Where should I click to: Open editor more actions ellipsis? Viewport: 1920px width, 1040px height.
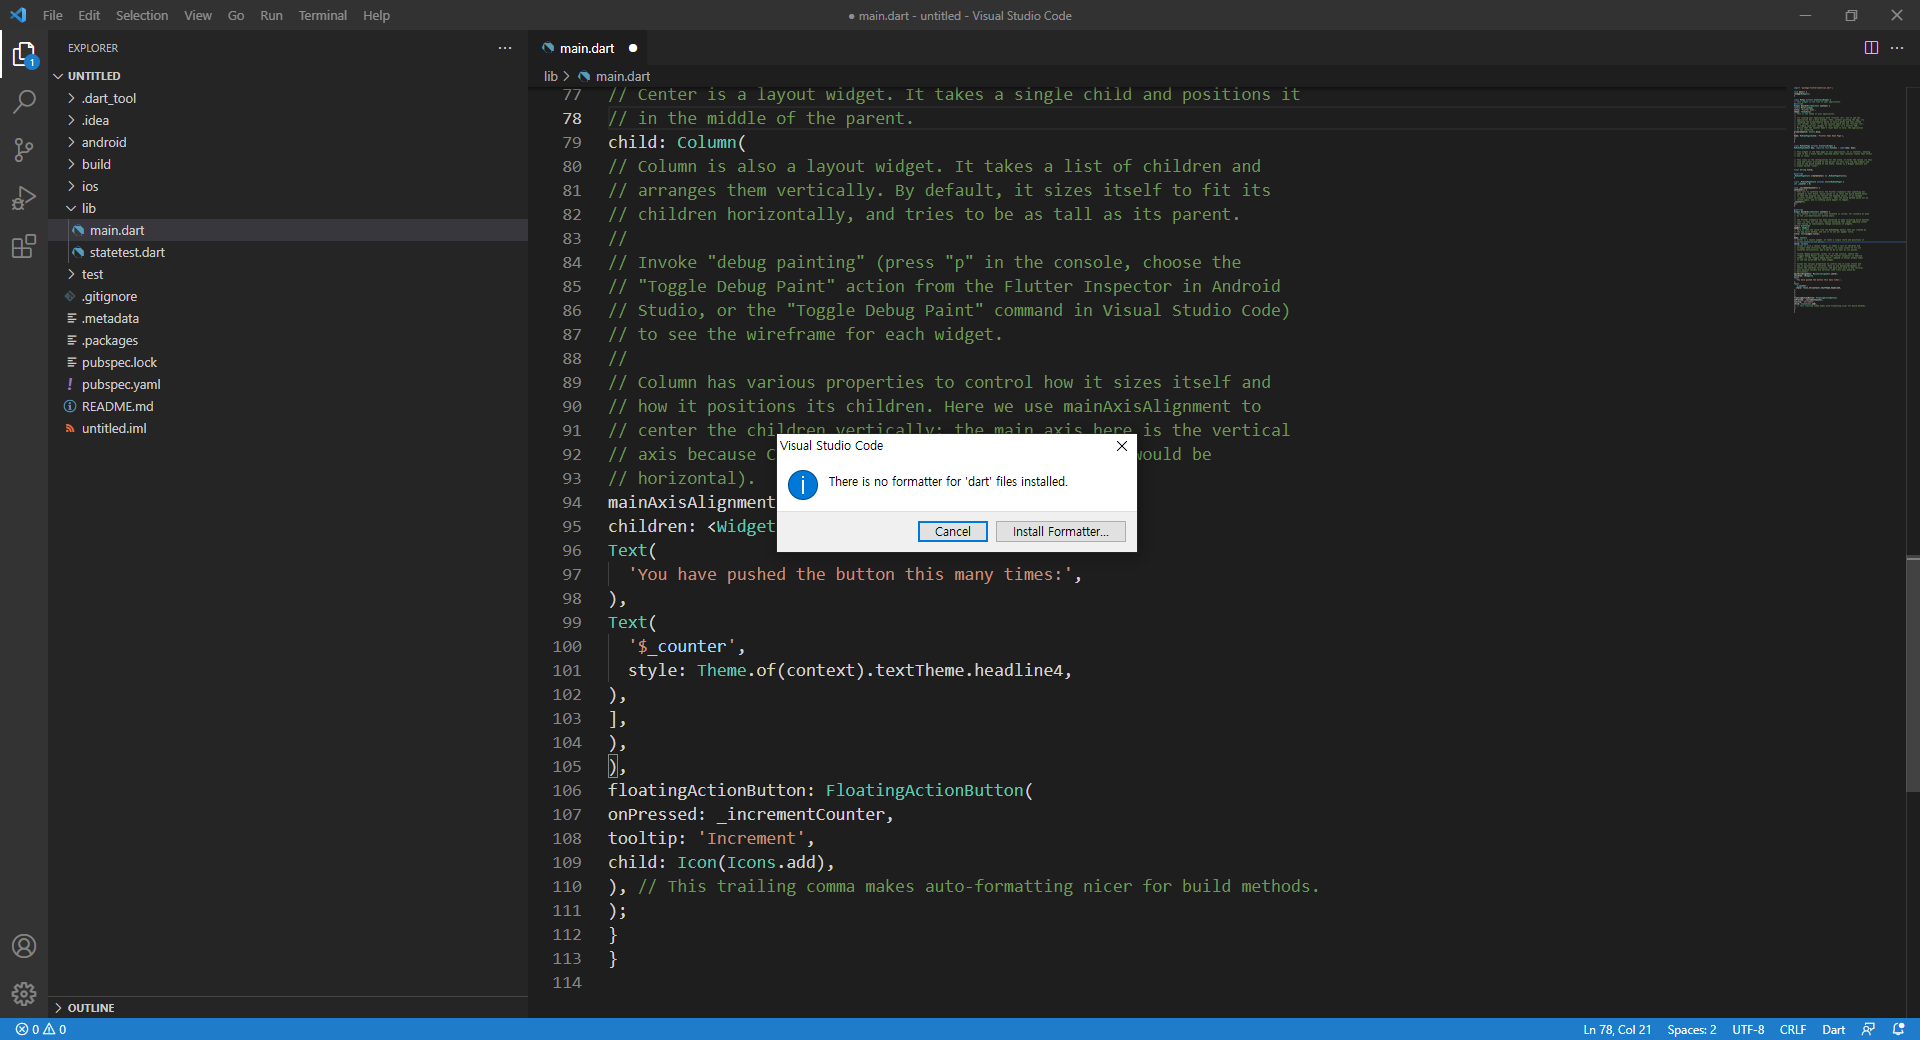click(1897, 48)
